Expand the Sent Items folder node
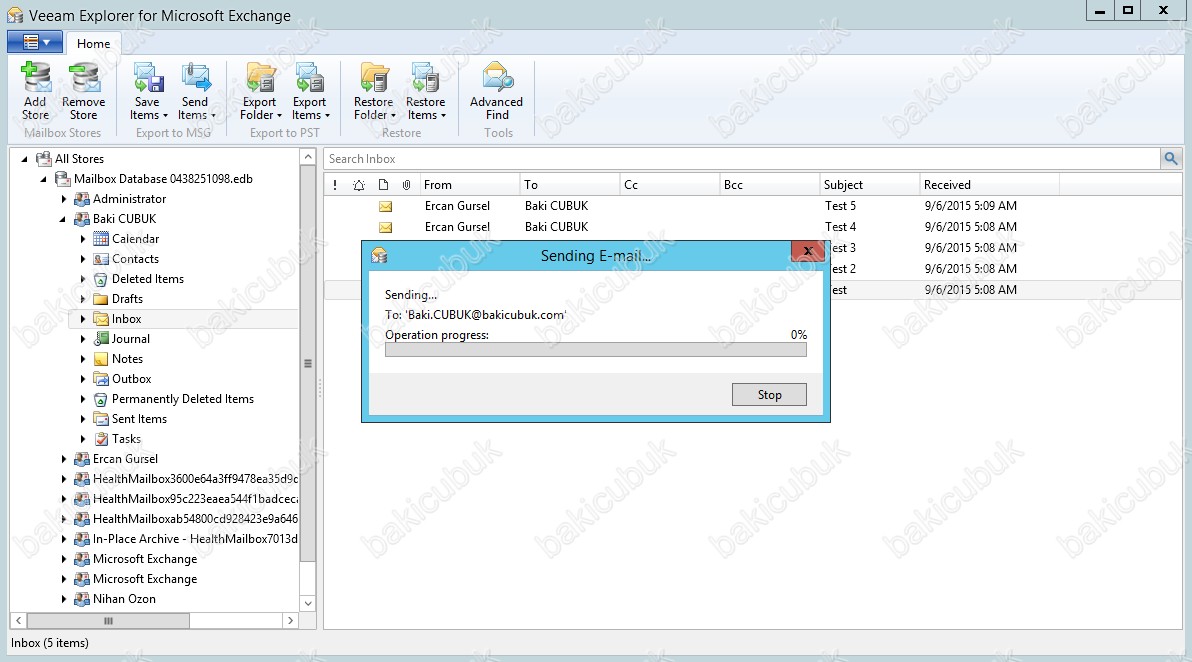1192x662 pixels. pos(83,419)
